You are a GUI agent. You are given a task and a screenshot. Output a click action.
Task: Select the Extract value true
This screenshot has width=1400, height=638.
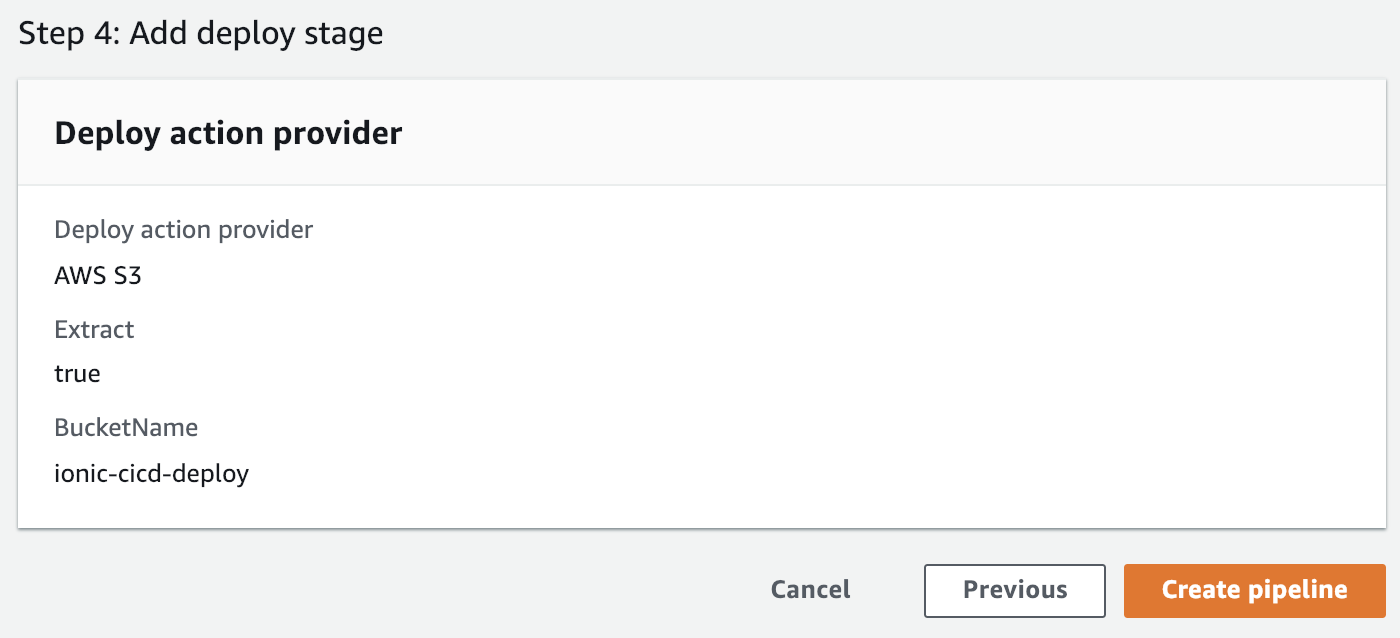(77, 374)
